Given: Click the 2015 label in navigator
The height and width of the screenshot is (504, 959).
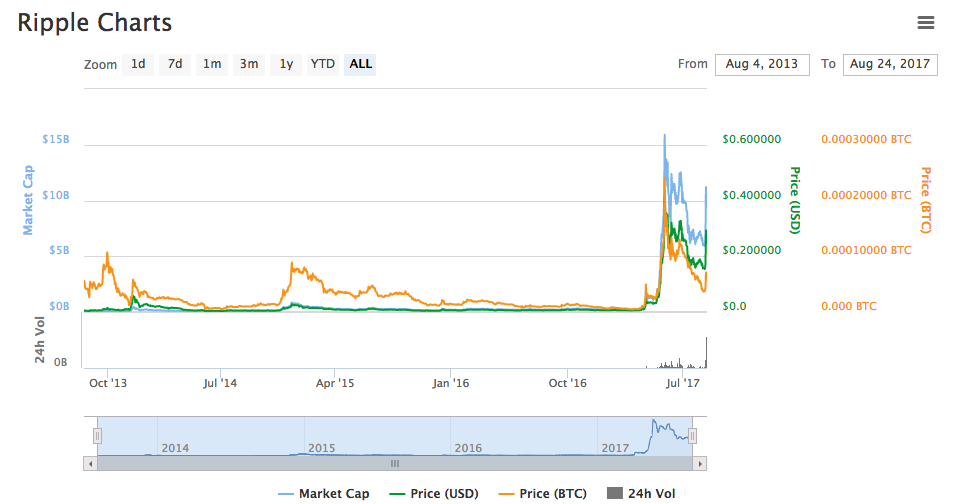Looking at the screenshot, I should tap(322, 448).
